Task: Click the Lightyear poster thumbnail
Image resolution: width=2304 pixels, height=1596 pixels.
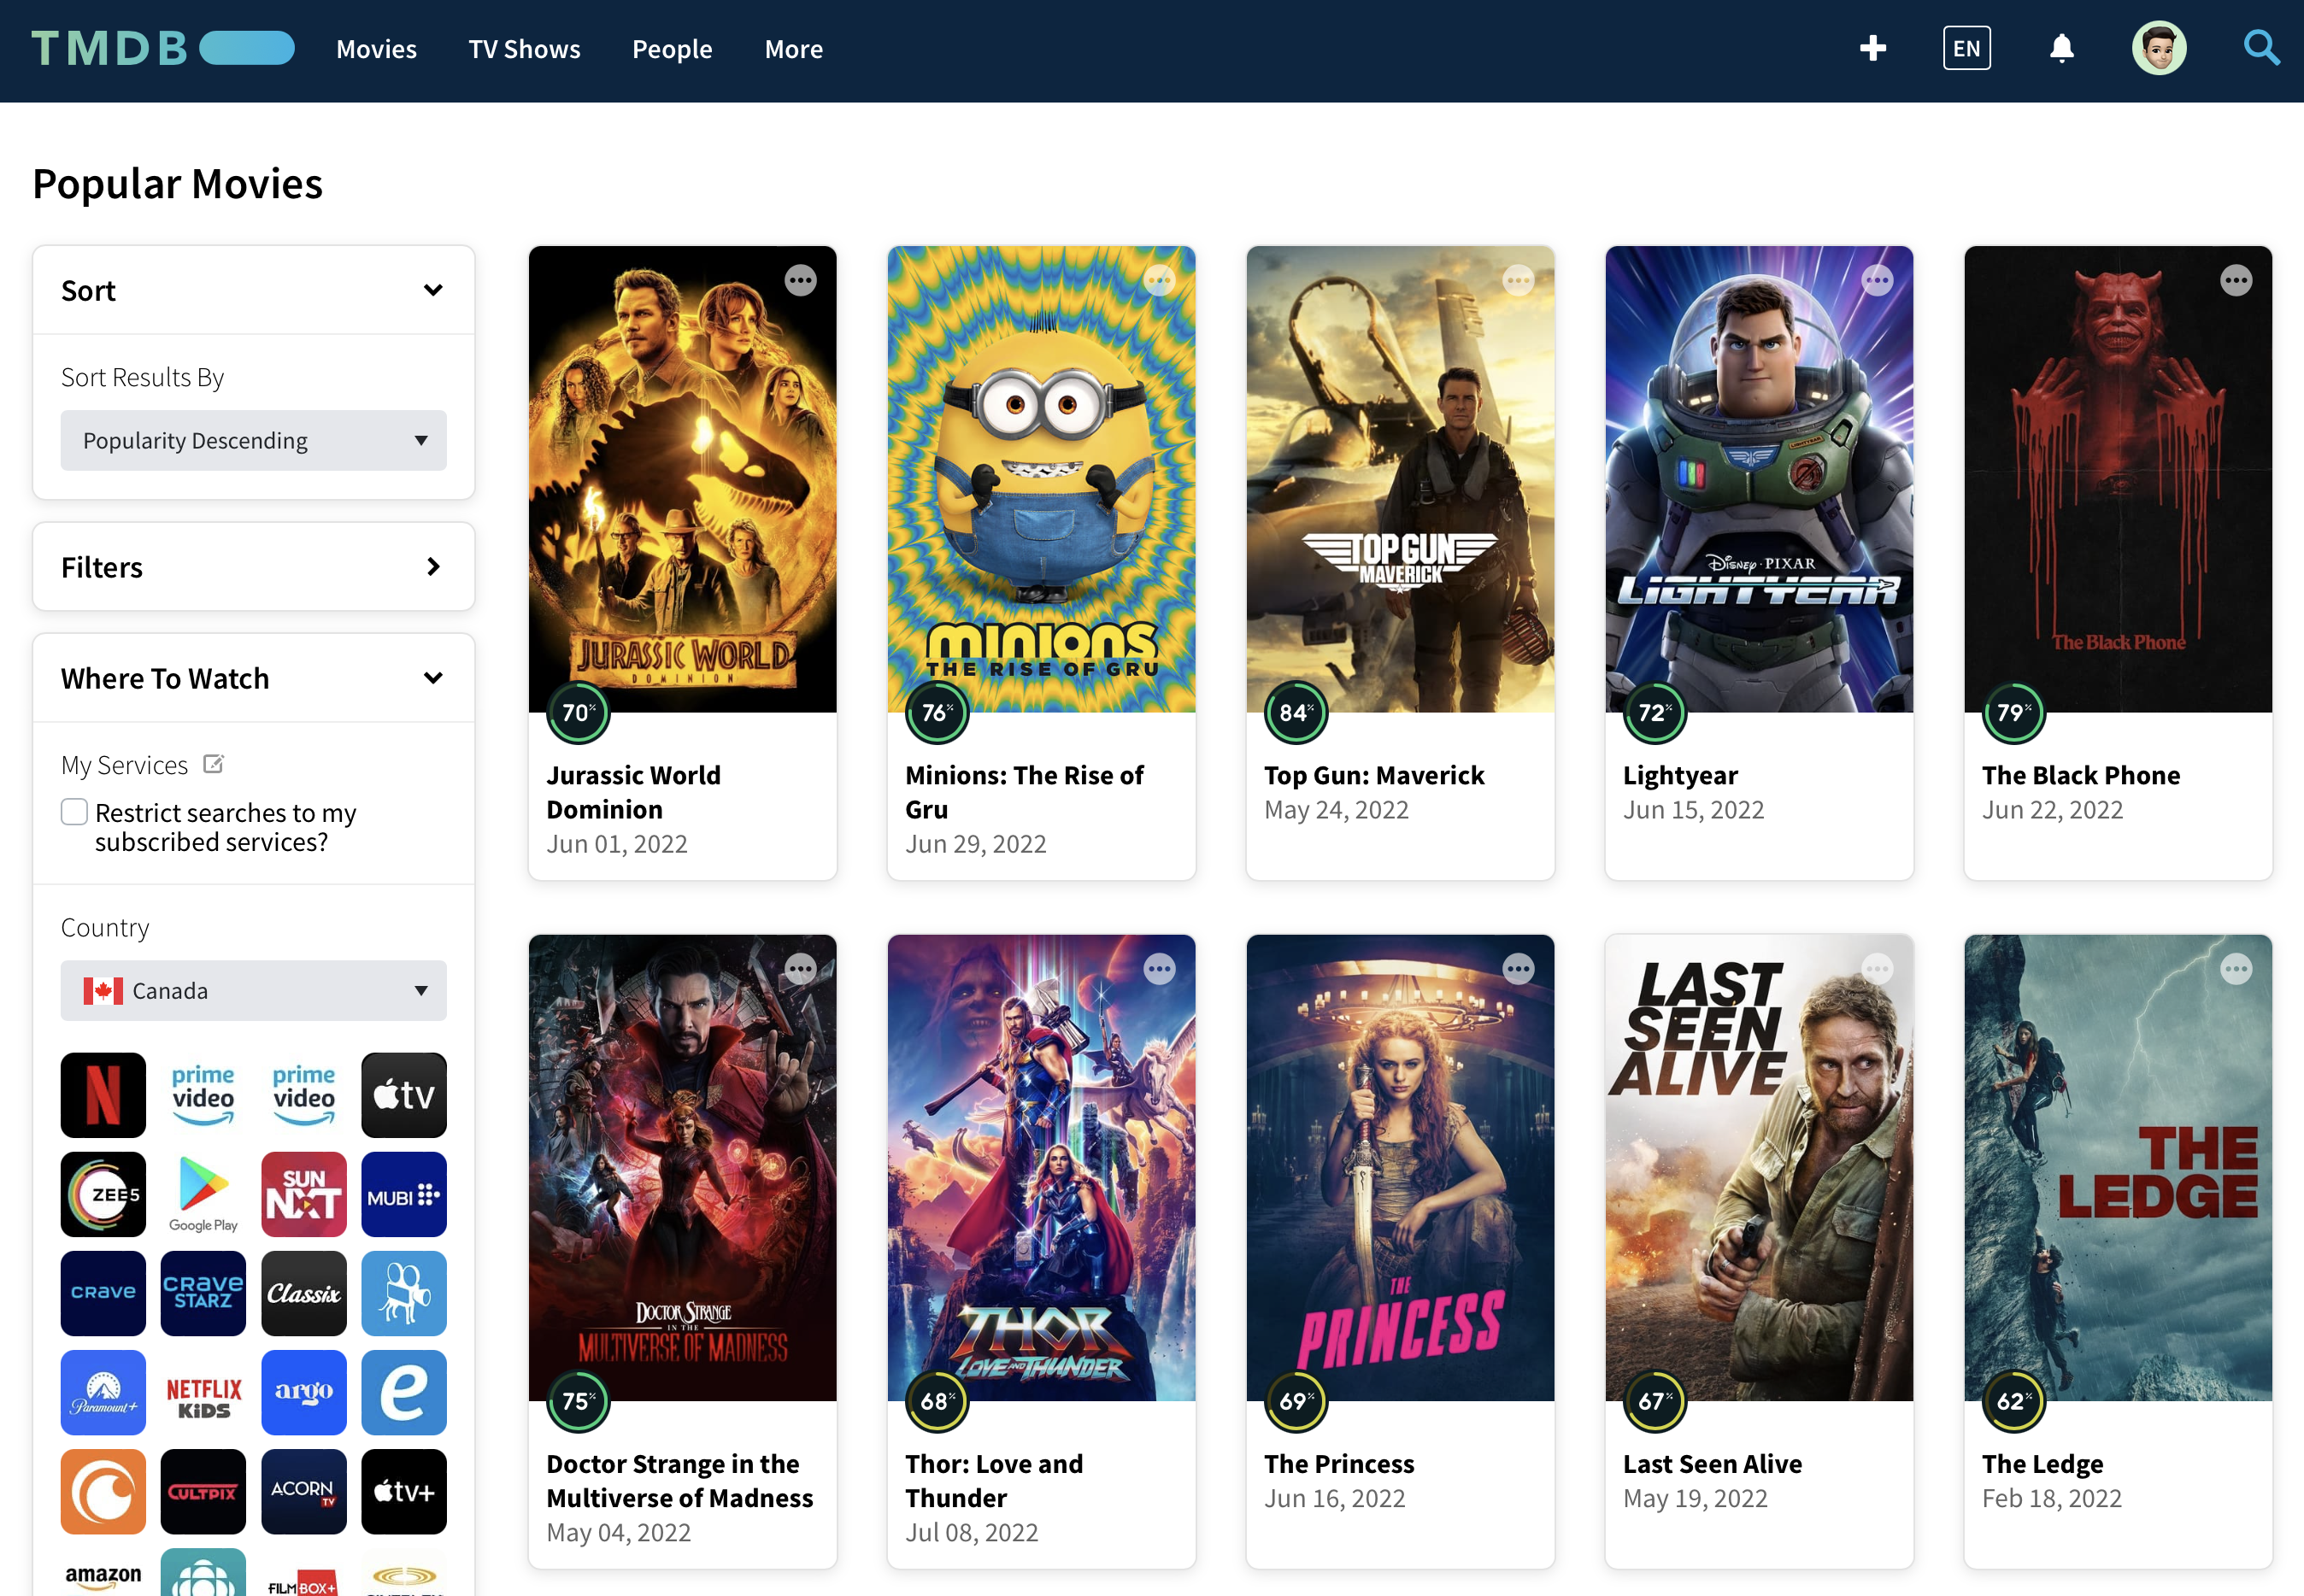Action: [x=1759, y=479]
